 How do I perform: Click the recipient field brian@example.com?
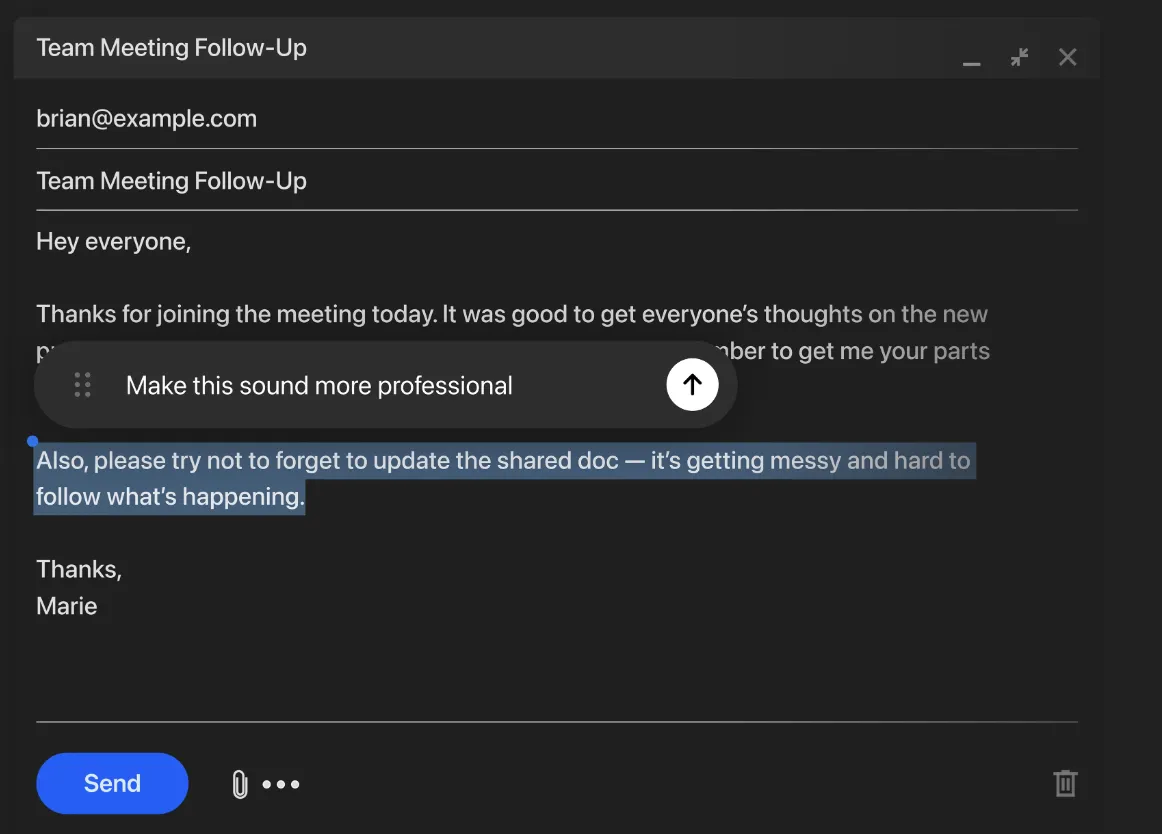[147, 119]
